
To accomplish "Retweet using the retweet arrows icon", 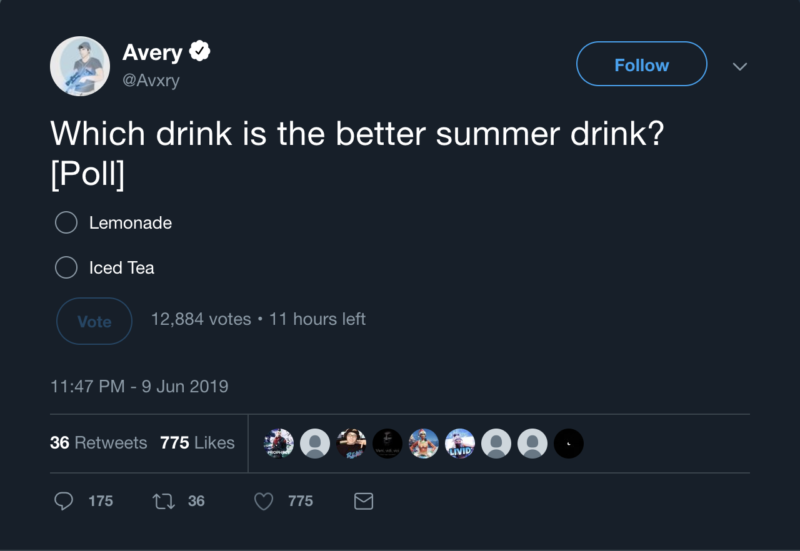I will click(x=163, y=501).
